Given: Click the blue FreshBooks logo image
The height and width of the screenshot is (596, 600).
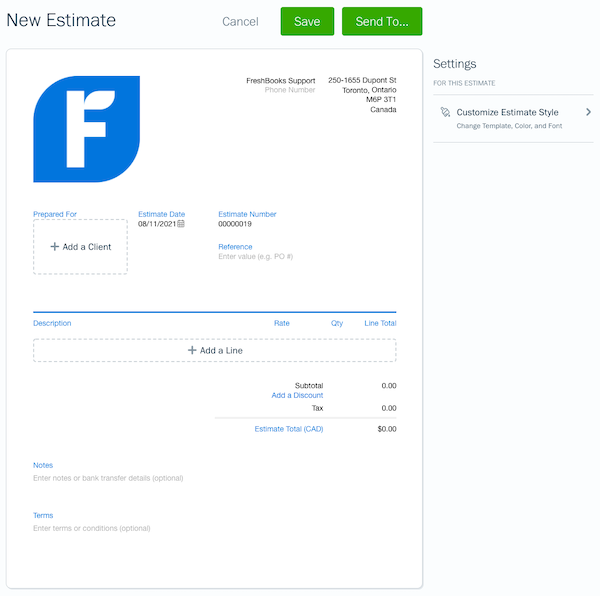Looking at the screenshot, I should (86, 129).
